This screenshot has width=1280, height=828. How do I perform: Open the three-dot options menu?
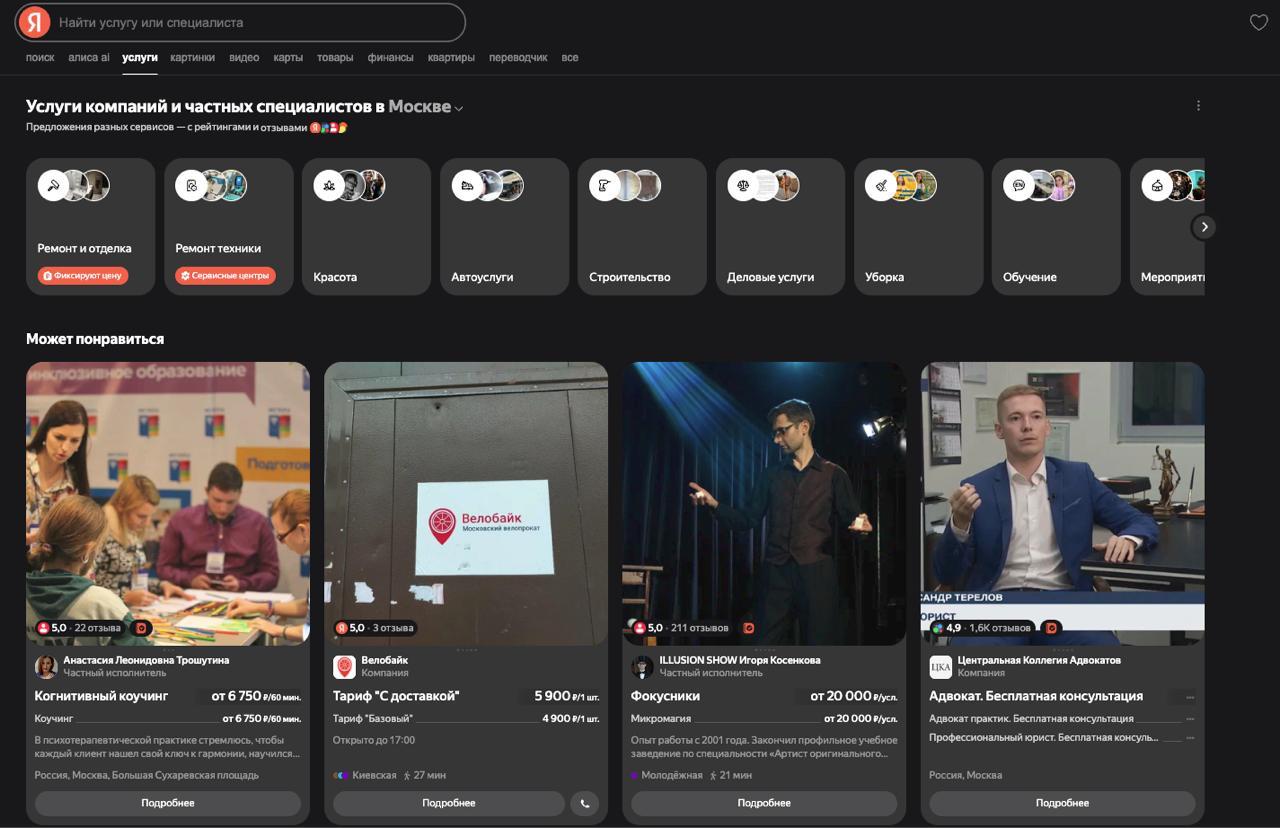(1198, 106)
